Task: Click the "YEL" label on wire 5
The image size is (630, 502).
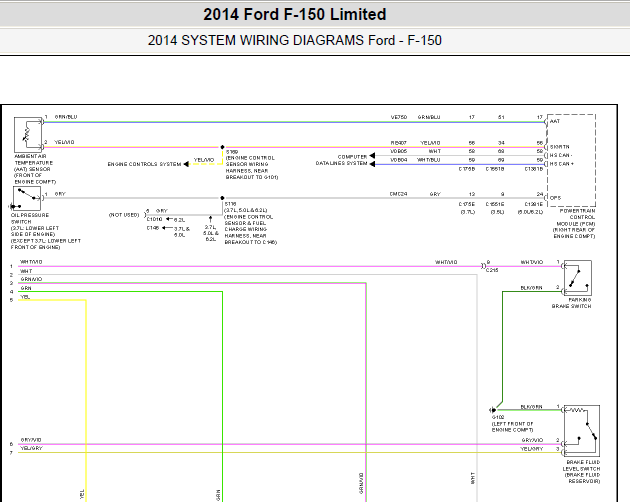Action: (25, 297)
